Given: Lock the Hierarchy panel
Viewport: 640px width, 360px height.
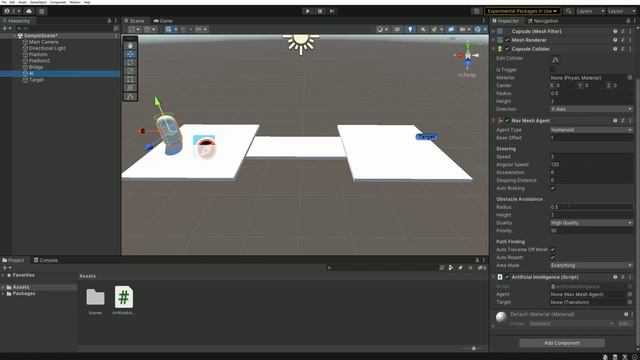Looking at the screenshot, I should [x=109, y=20].
